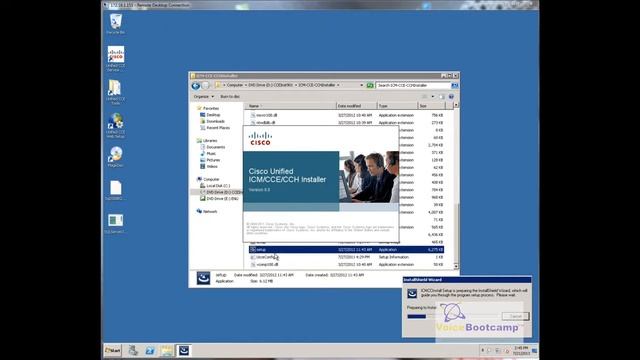Open PowerShell from taskbar
The height and width of the screenshot is (360, 640).
pos(150,350)
